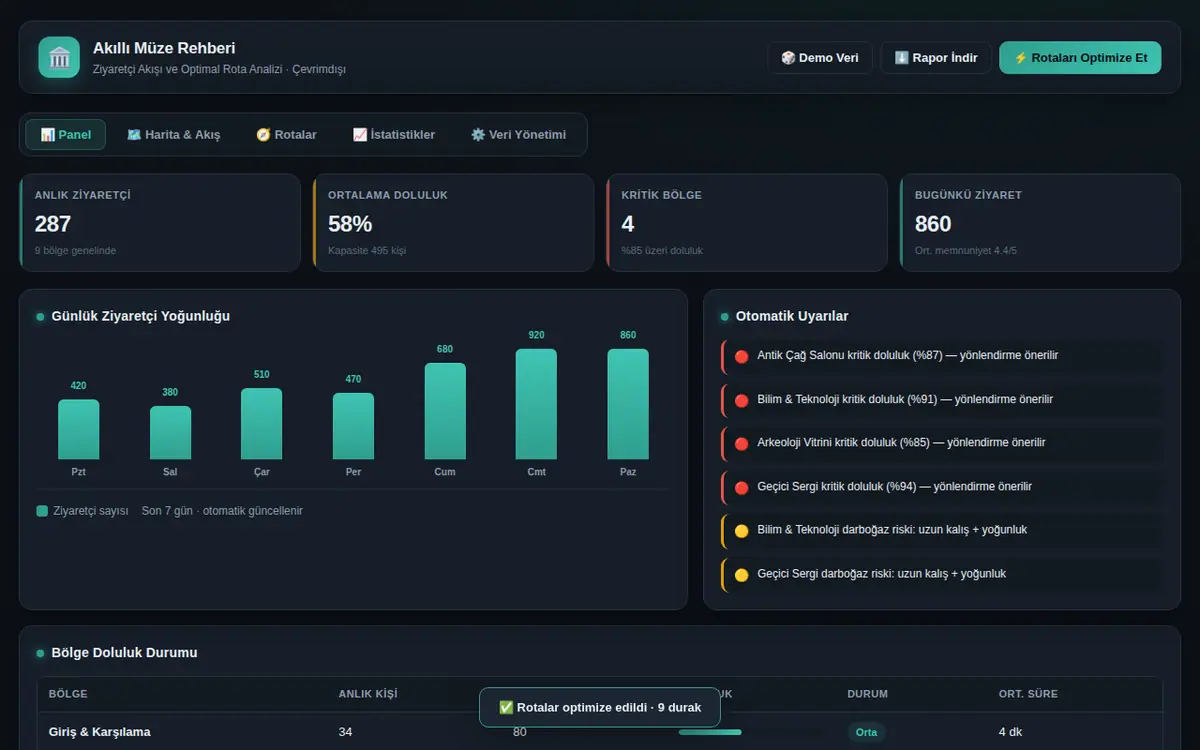
Task: Click red icon for Geçici Sergi kritik doluluk
Action: pyautogui.click(x=741, y=487)
